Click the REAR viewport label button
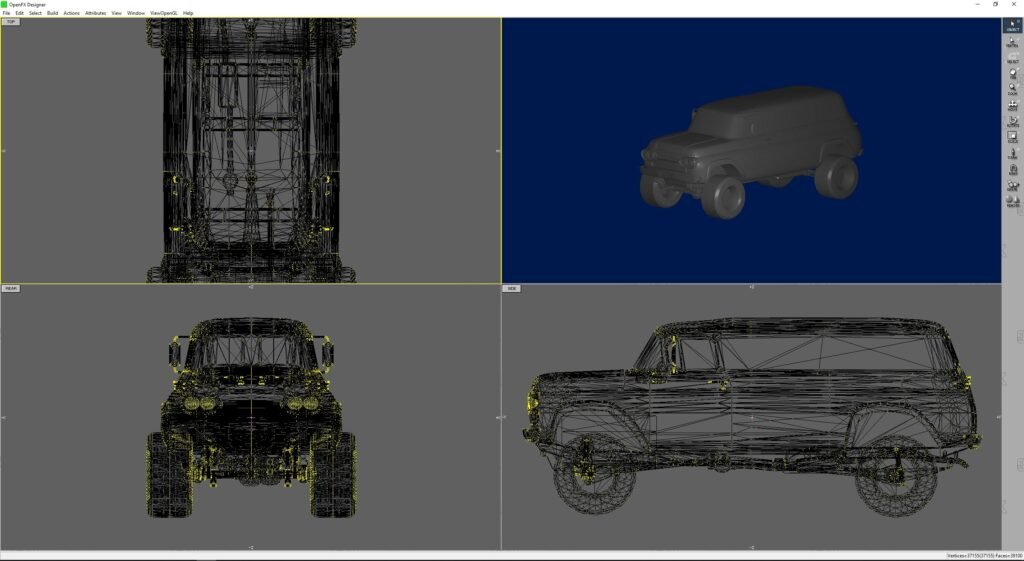1024x561 pixels. click(x=11, y=288)
